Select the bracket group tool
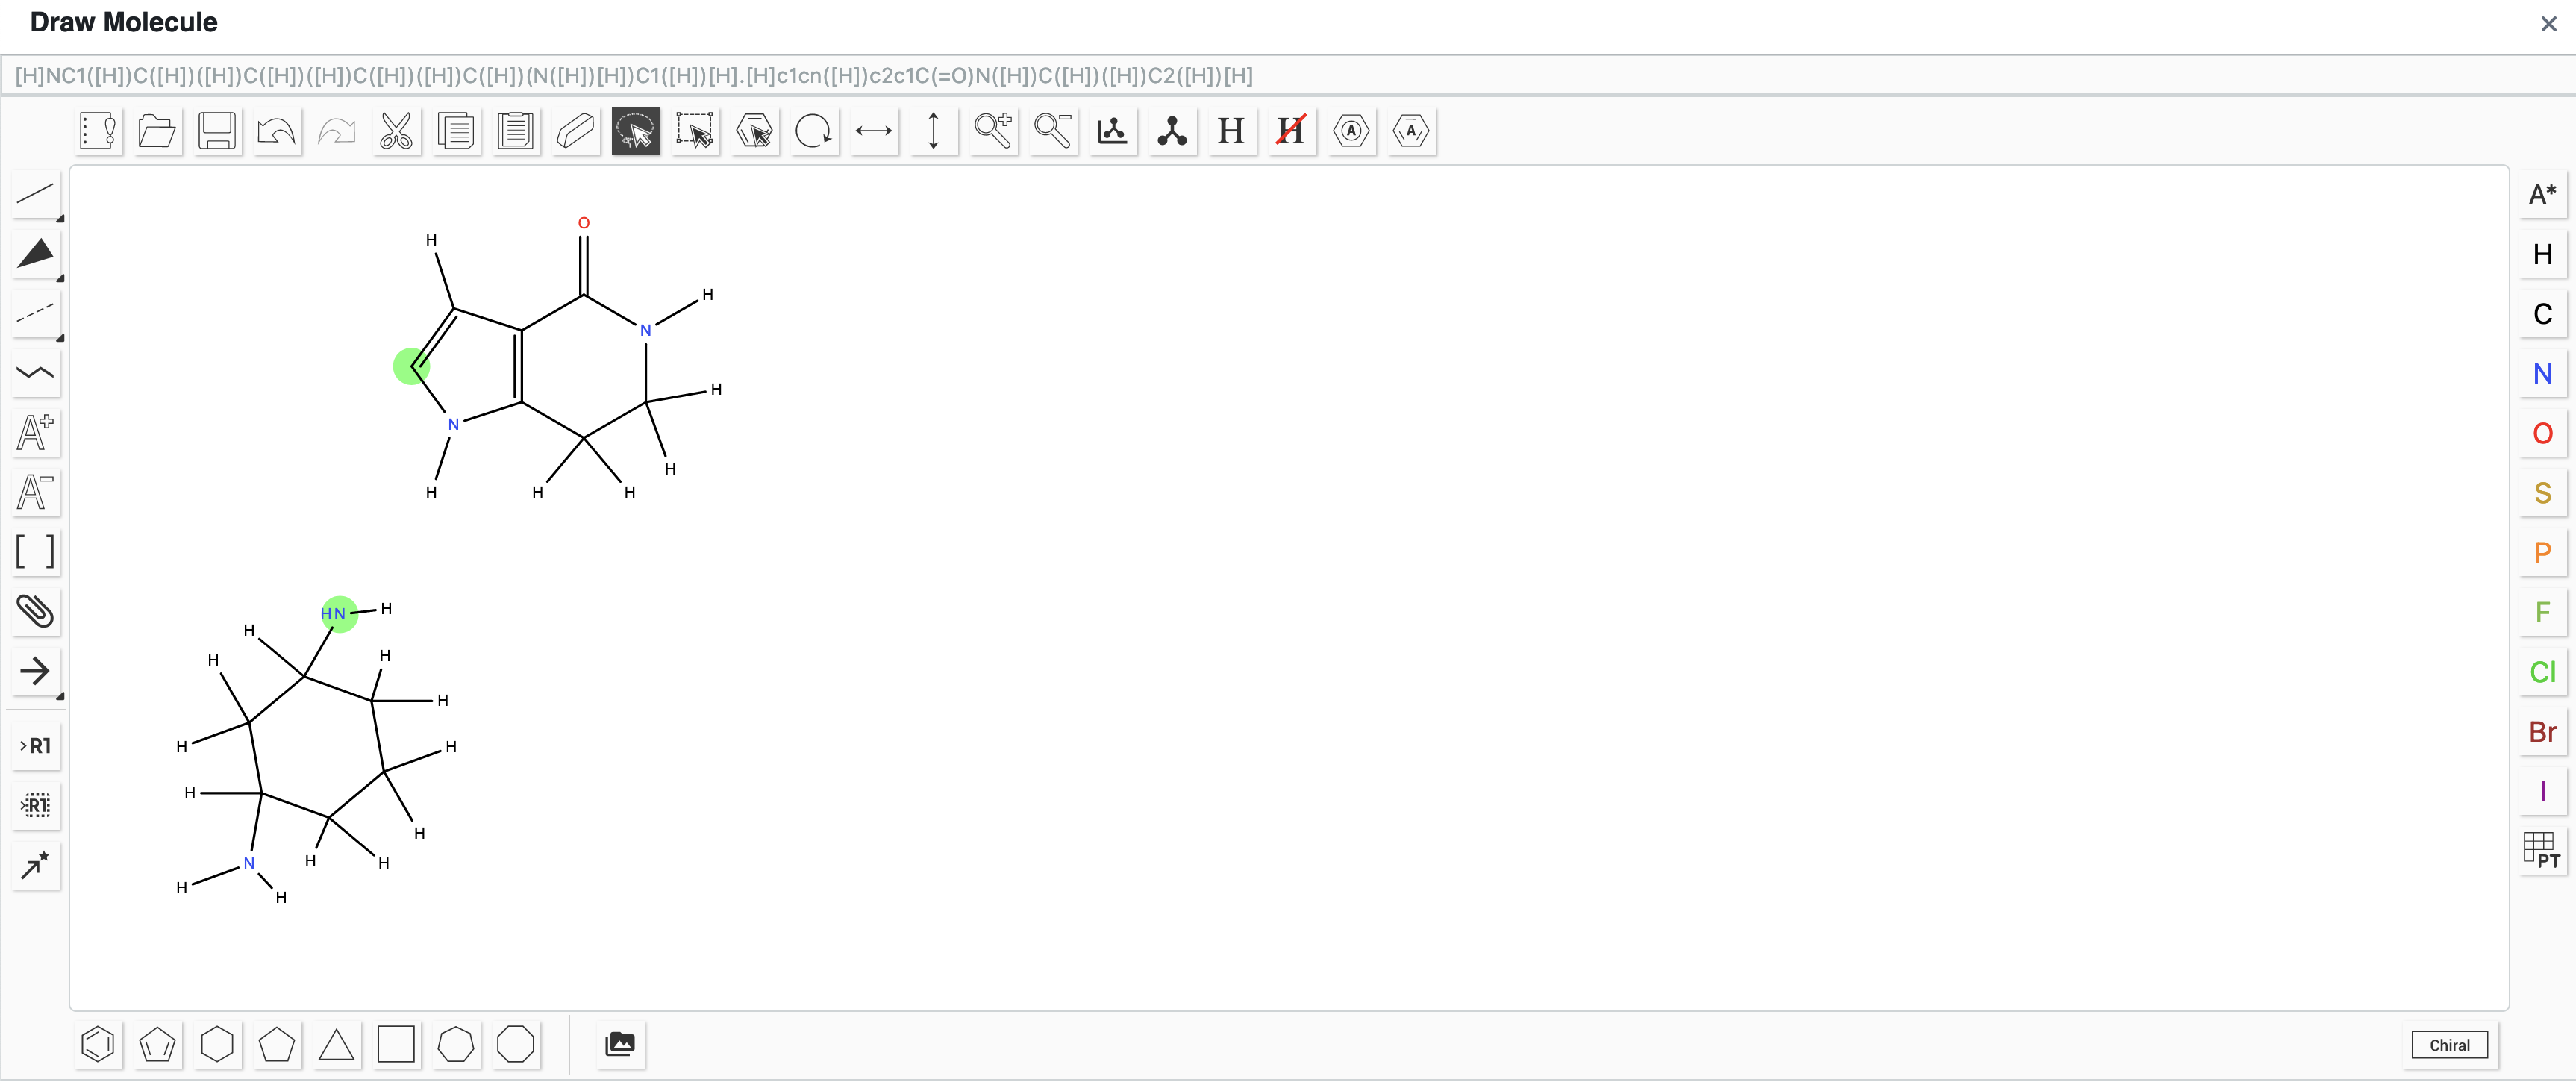The height and width of the screenshot is (1091, 2576). pyautogui.click(x=36, y=551)
